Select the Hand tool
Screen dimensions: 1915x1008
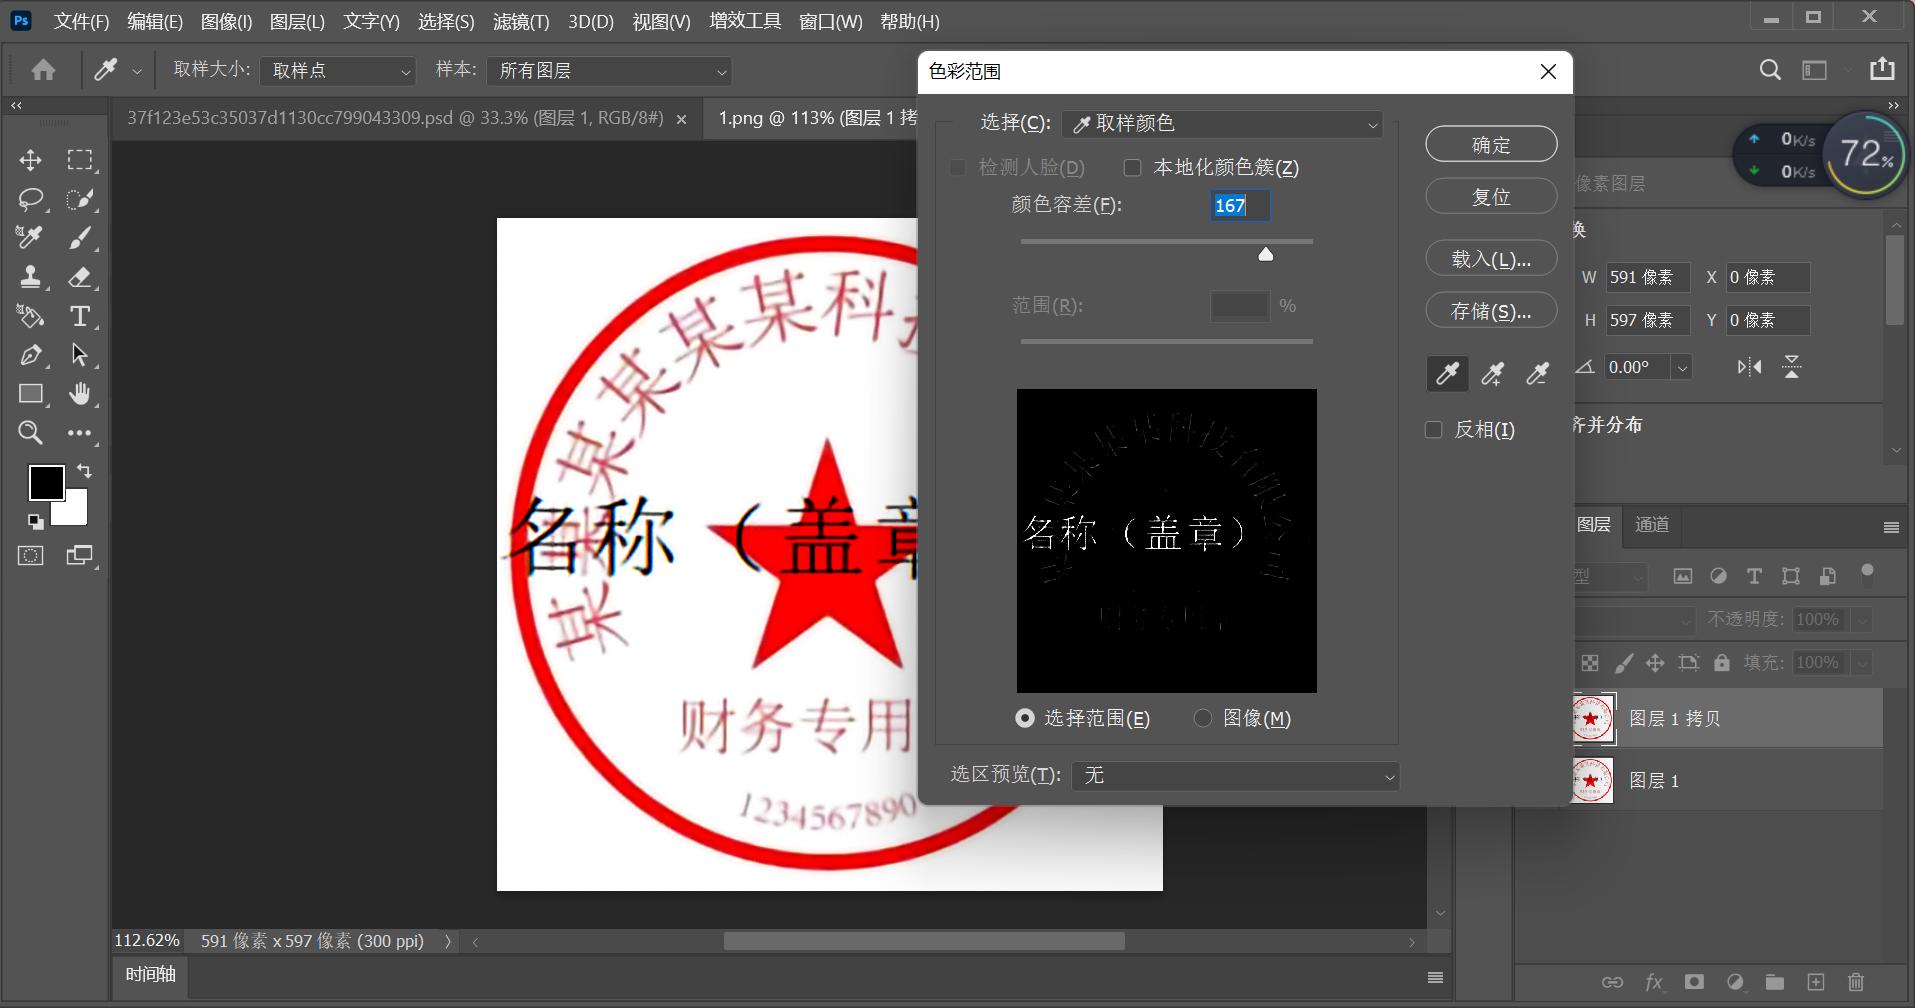click(80, 393)
